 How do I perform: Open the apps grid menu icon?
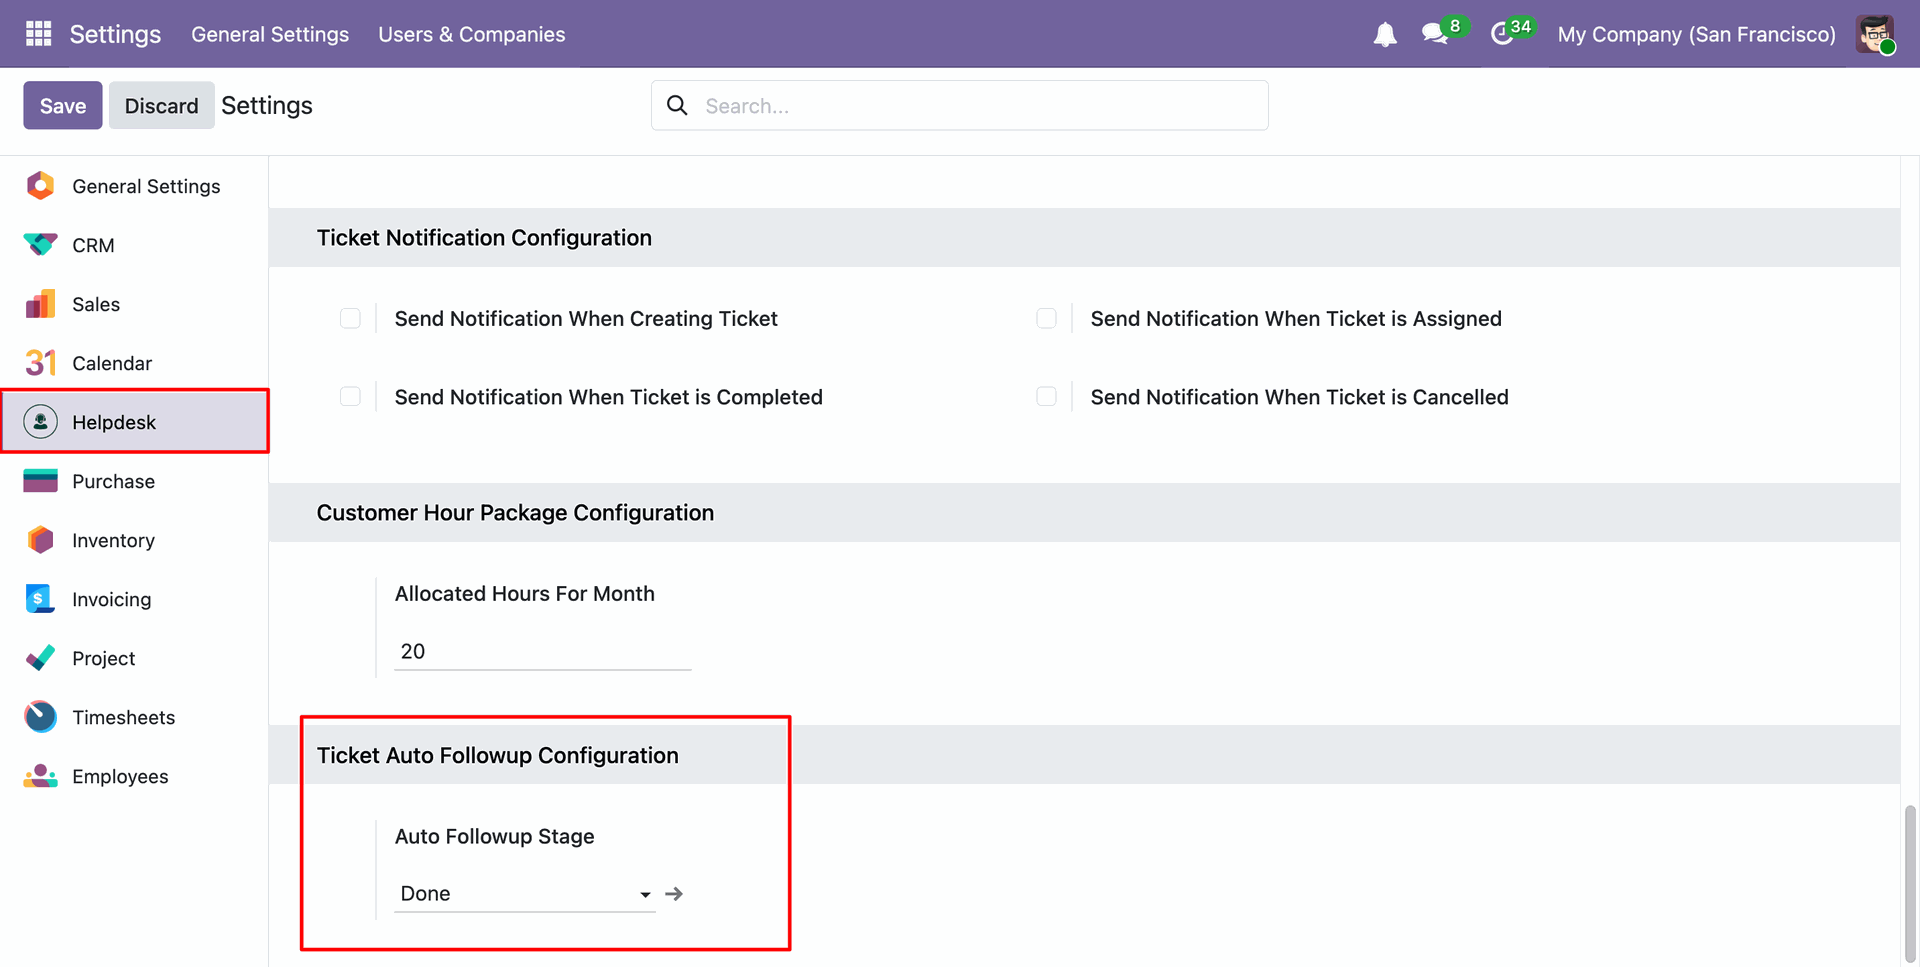click(38, 34)
